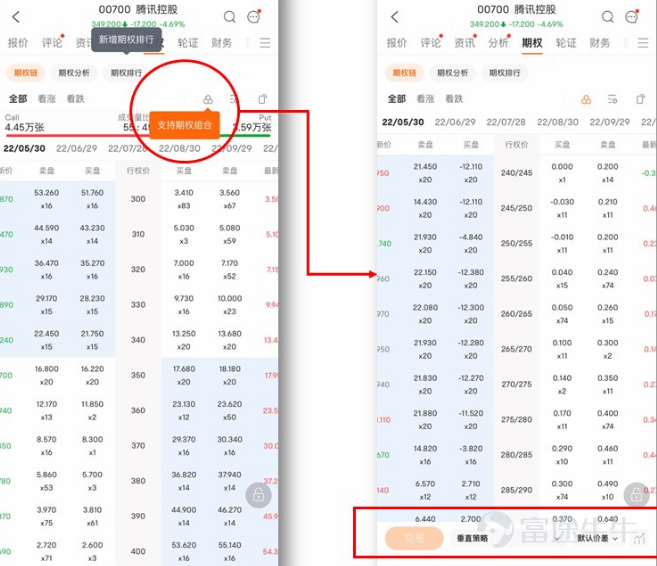The height and width of the screenshot is (566, 657).
Task: Tap the orange 交易 button
Action: pyautogui.click(x=414, y=538)
